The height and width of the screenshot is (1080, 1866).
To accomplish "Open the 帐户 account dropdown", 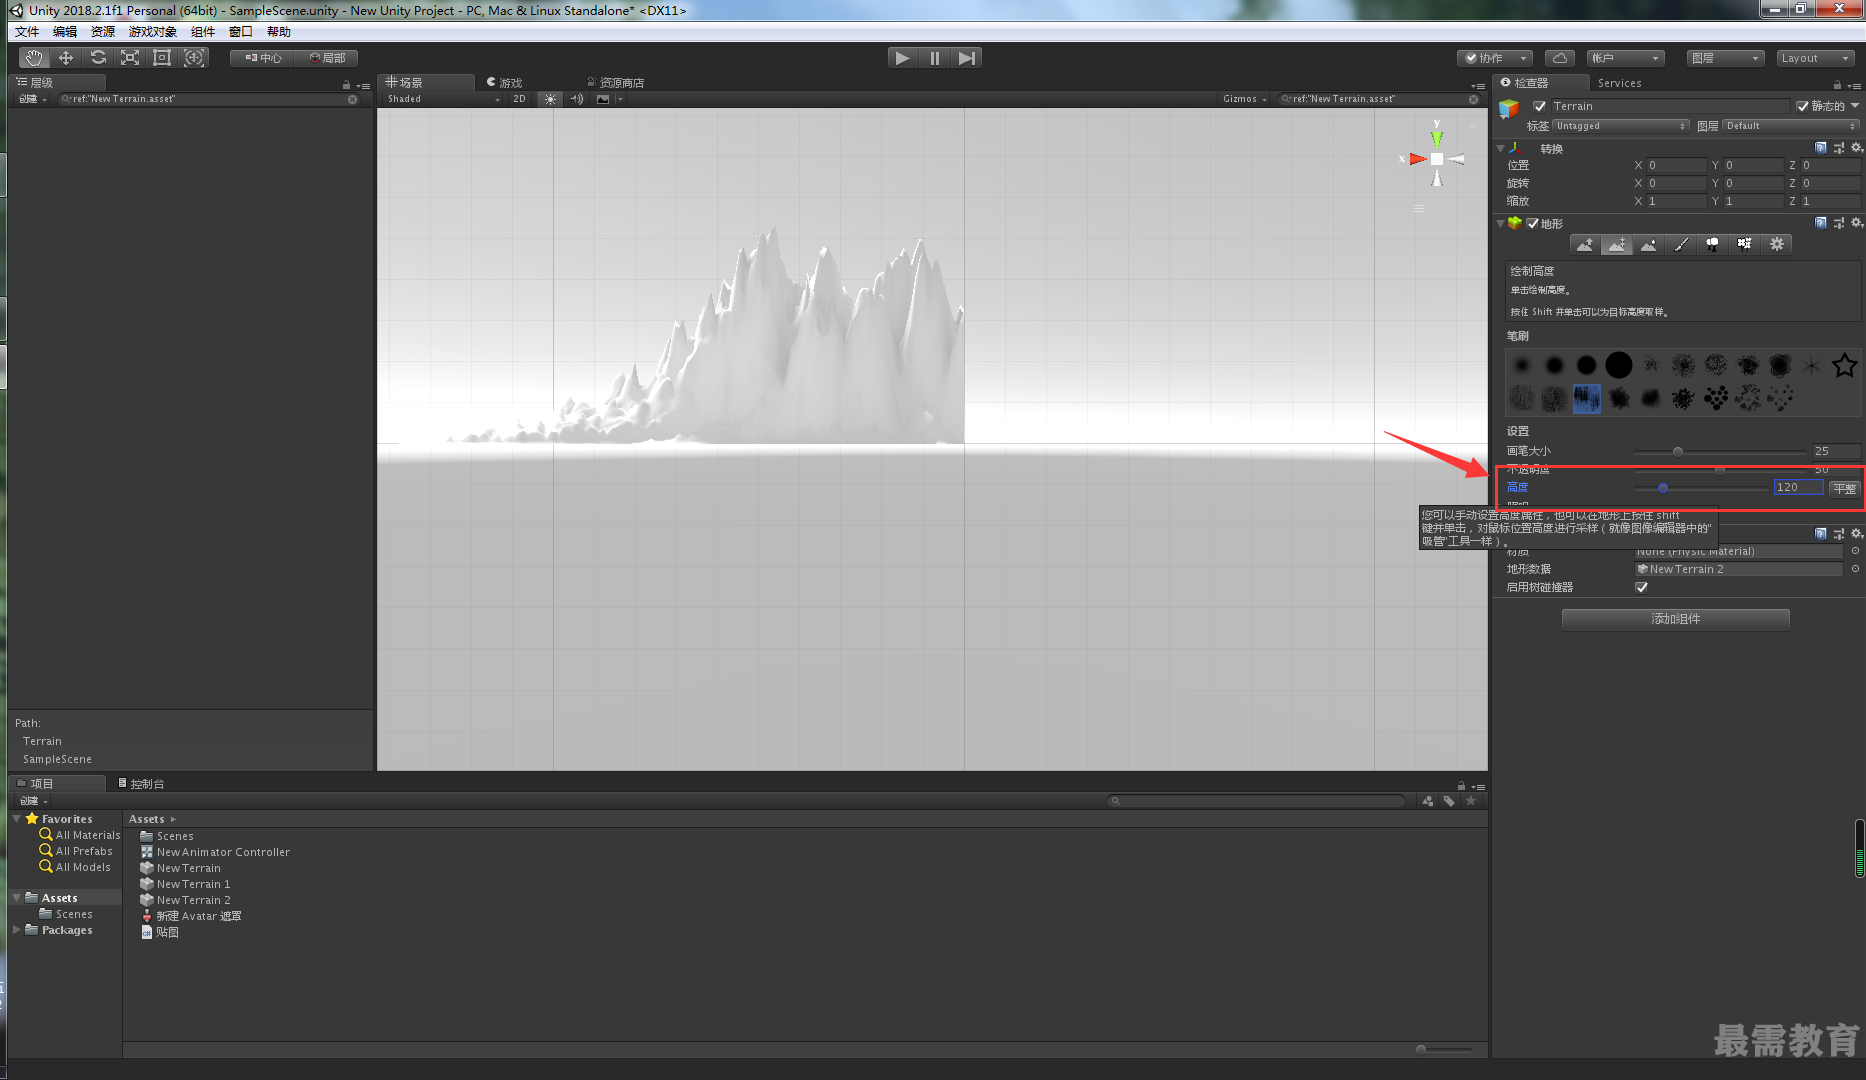I will (1626, 58).
